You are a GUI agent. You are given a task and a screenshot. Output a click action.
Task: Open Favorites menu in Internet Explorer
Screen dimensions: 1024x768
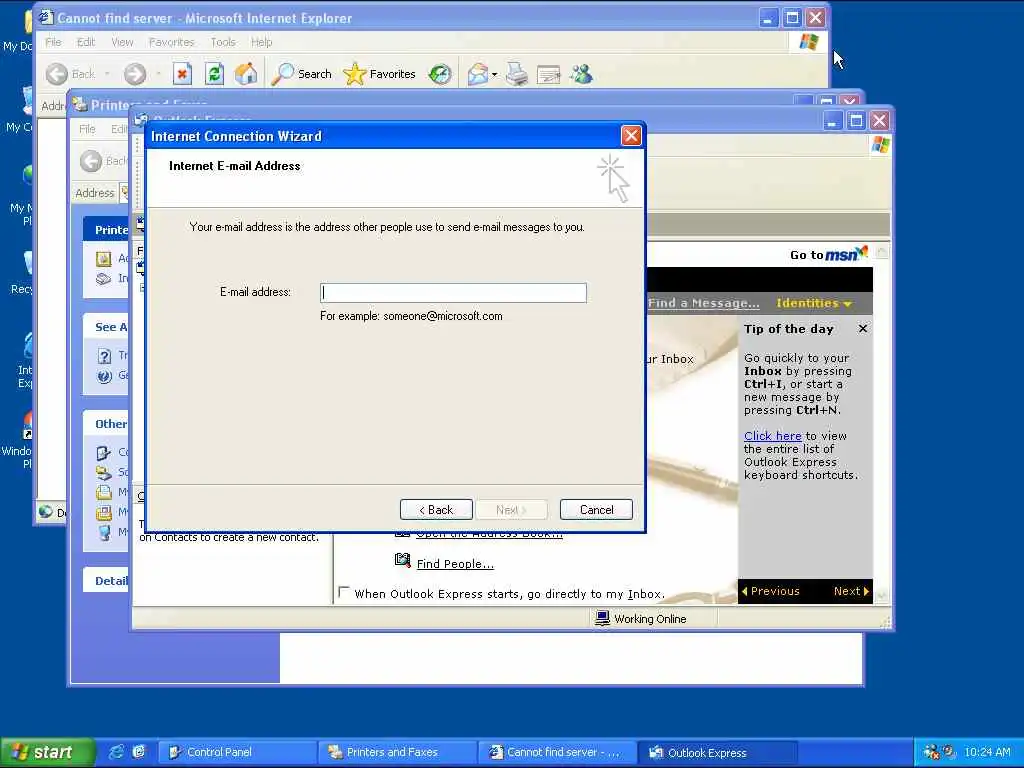(x=172, y=42)
